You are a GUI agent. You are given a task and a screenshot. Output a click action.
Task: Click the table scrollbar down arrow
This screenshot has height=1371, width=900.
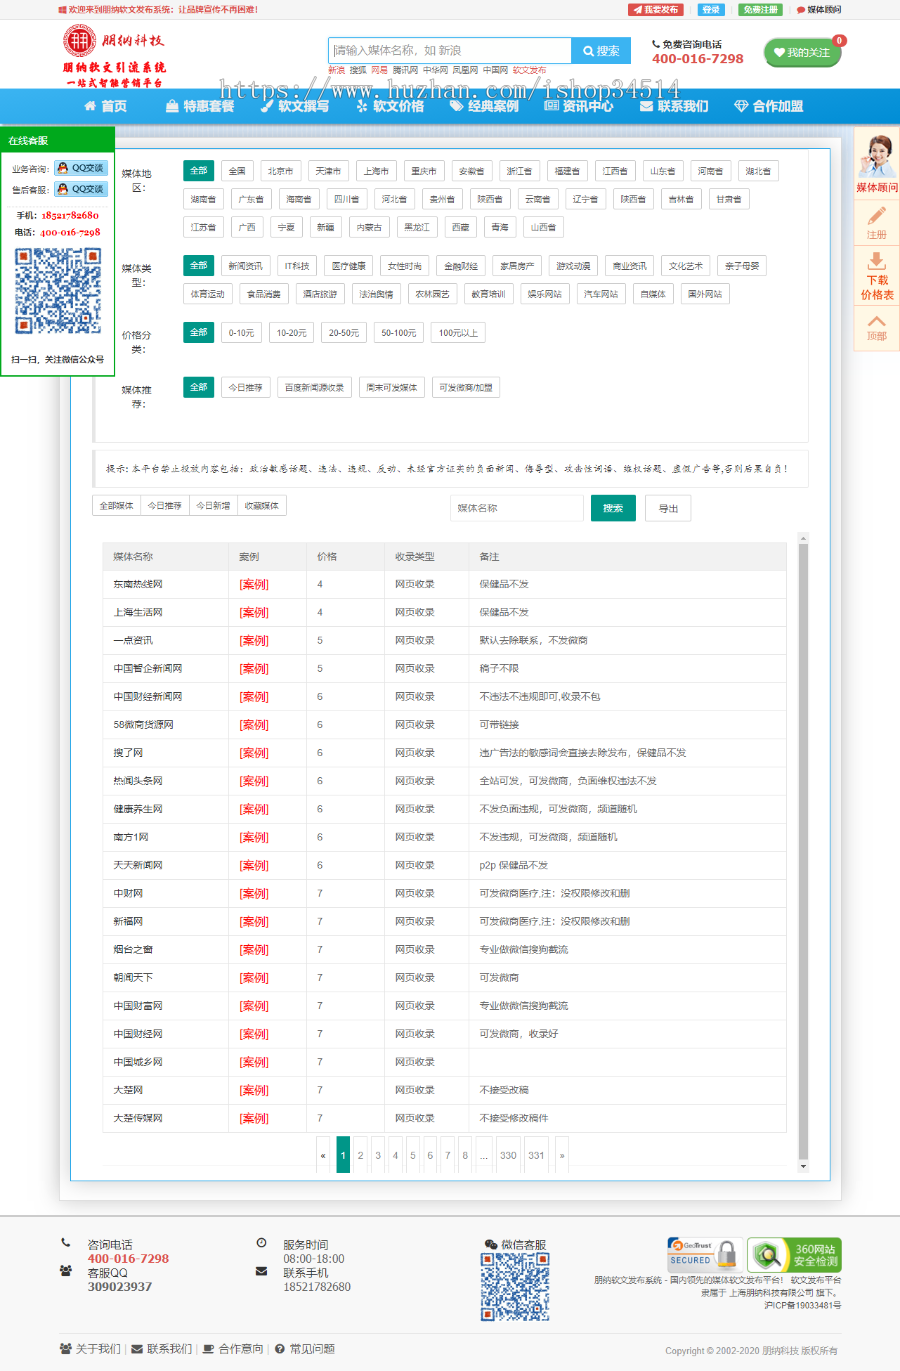click(802, 1166)
